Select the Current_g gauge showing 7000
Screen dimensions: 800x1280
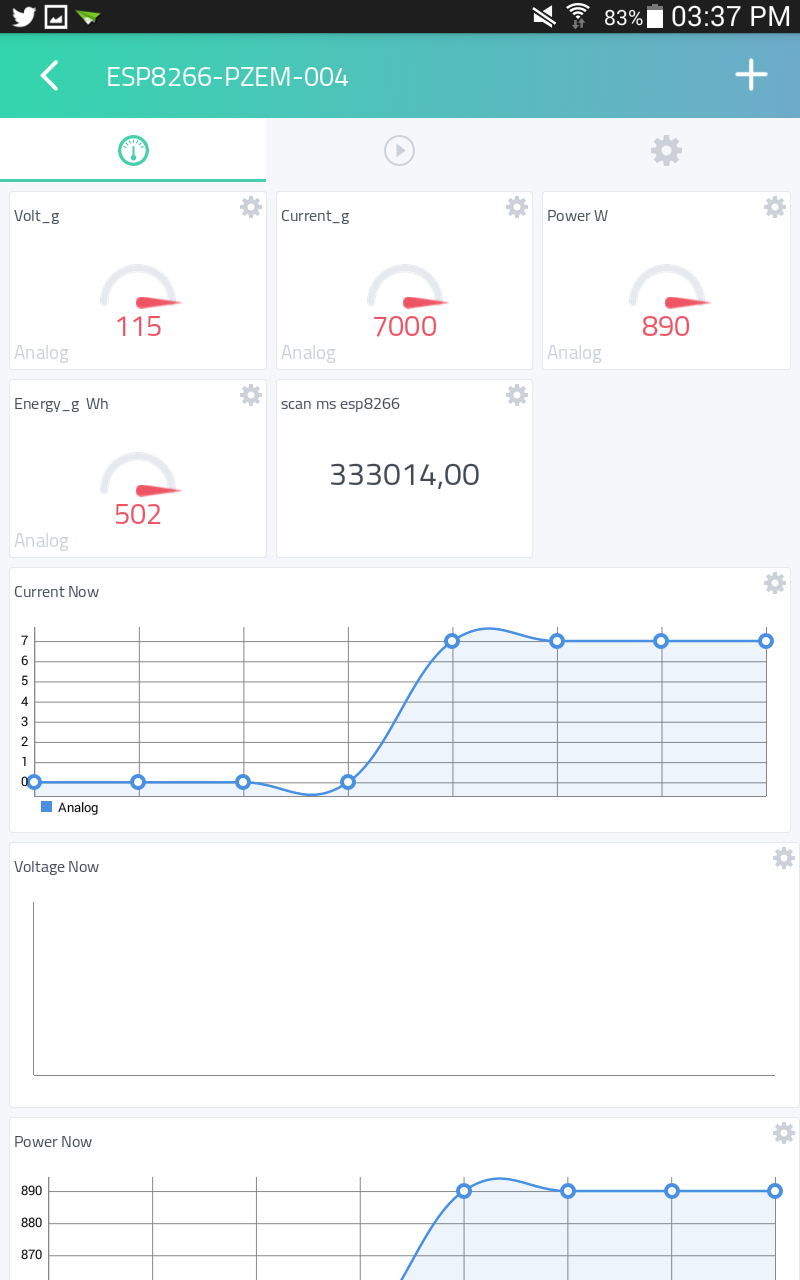point(405,301)
